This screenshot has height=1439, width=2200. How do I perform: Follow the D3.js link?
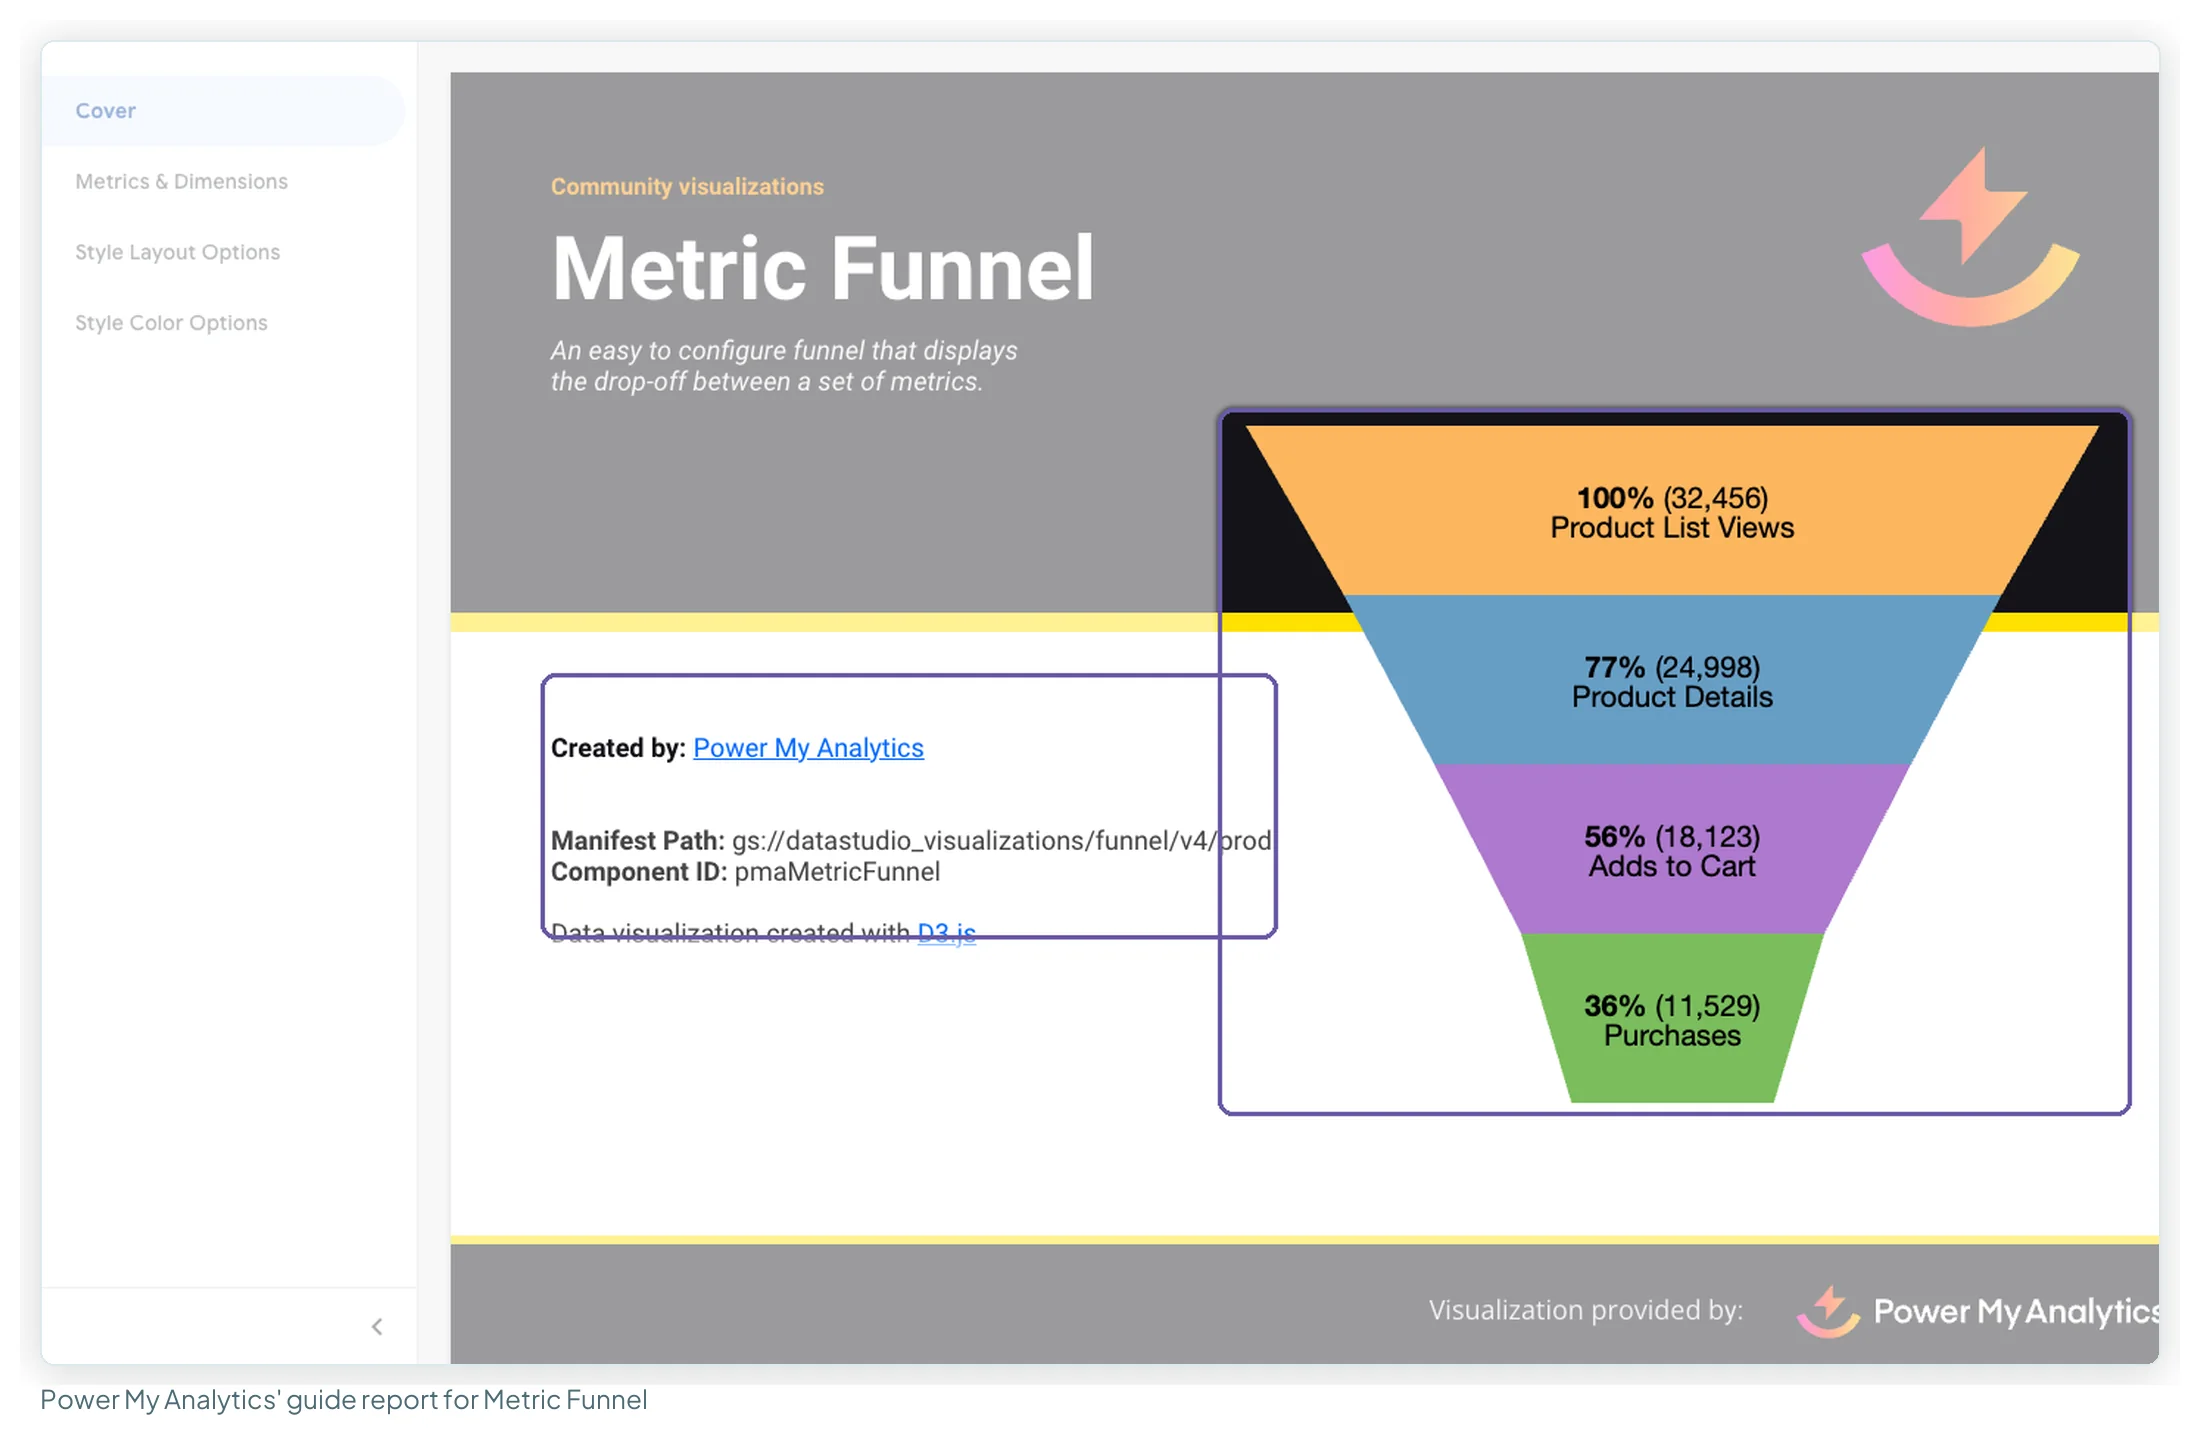tap(946, 932)
